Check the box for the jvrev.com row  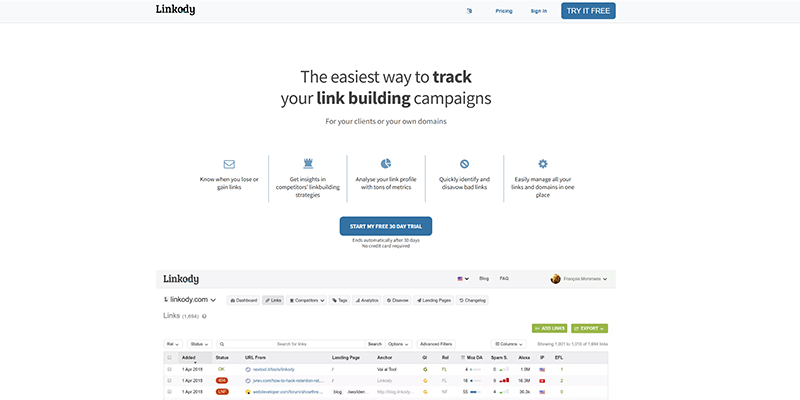[169, 381]
